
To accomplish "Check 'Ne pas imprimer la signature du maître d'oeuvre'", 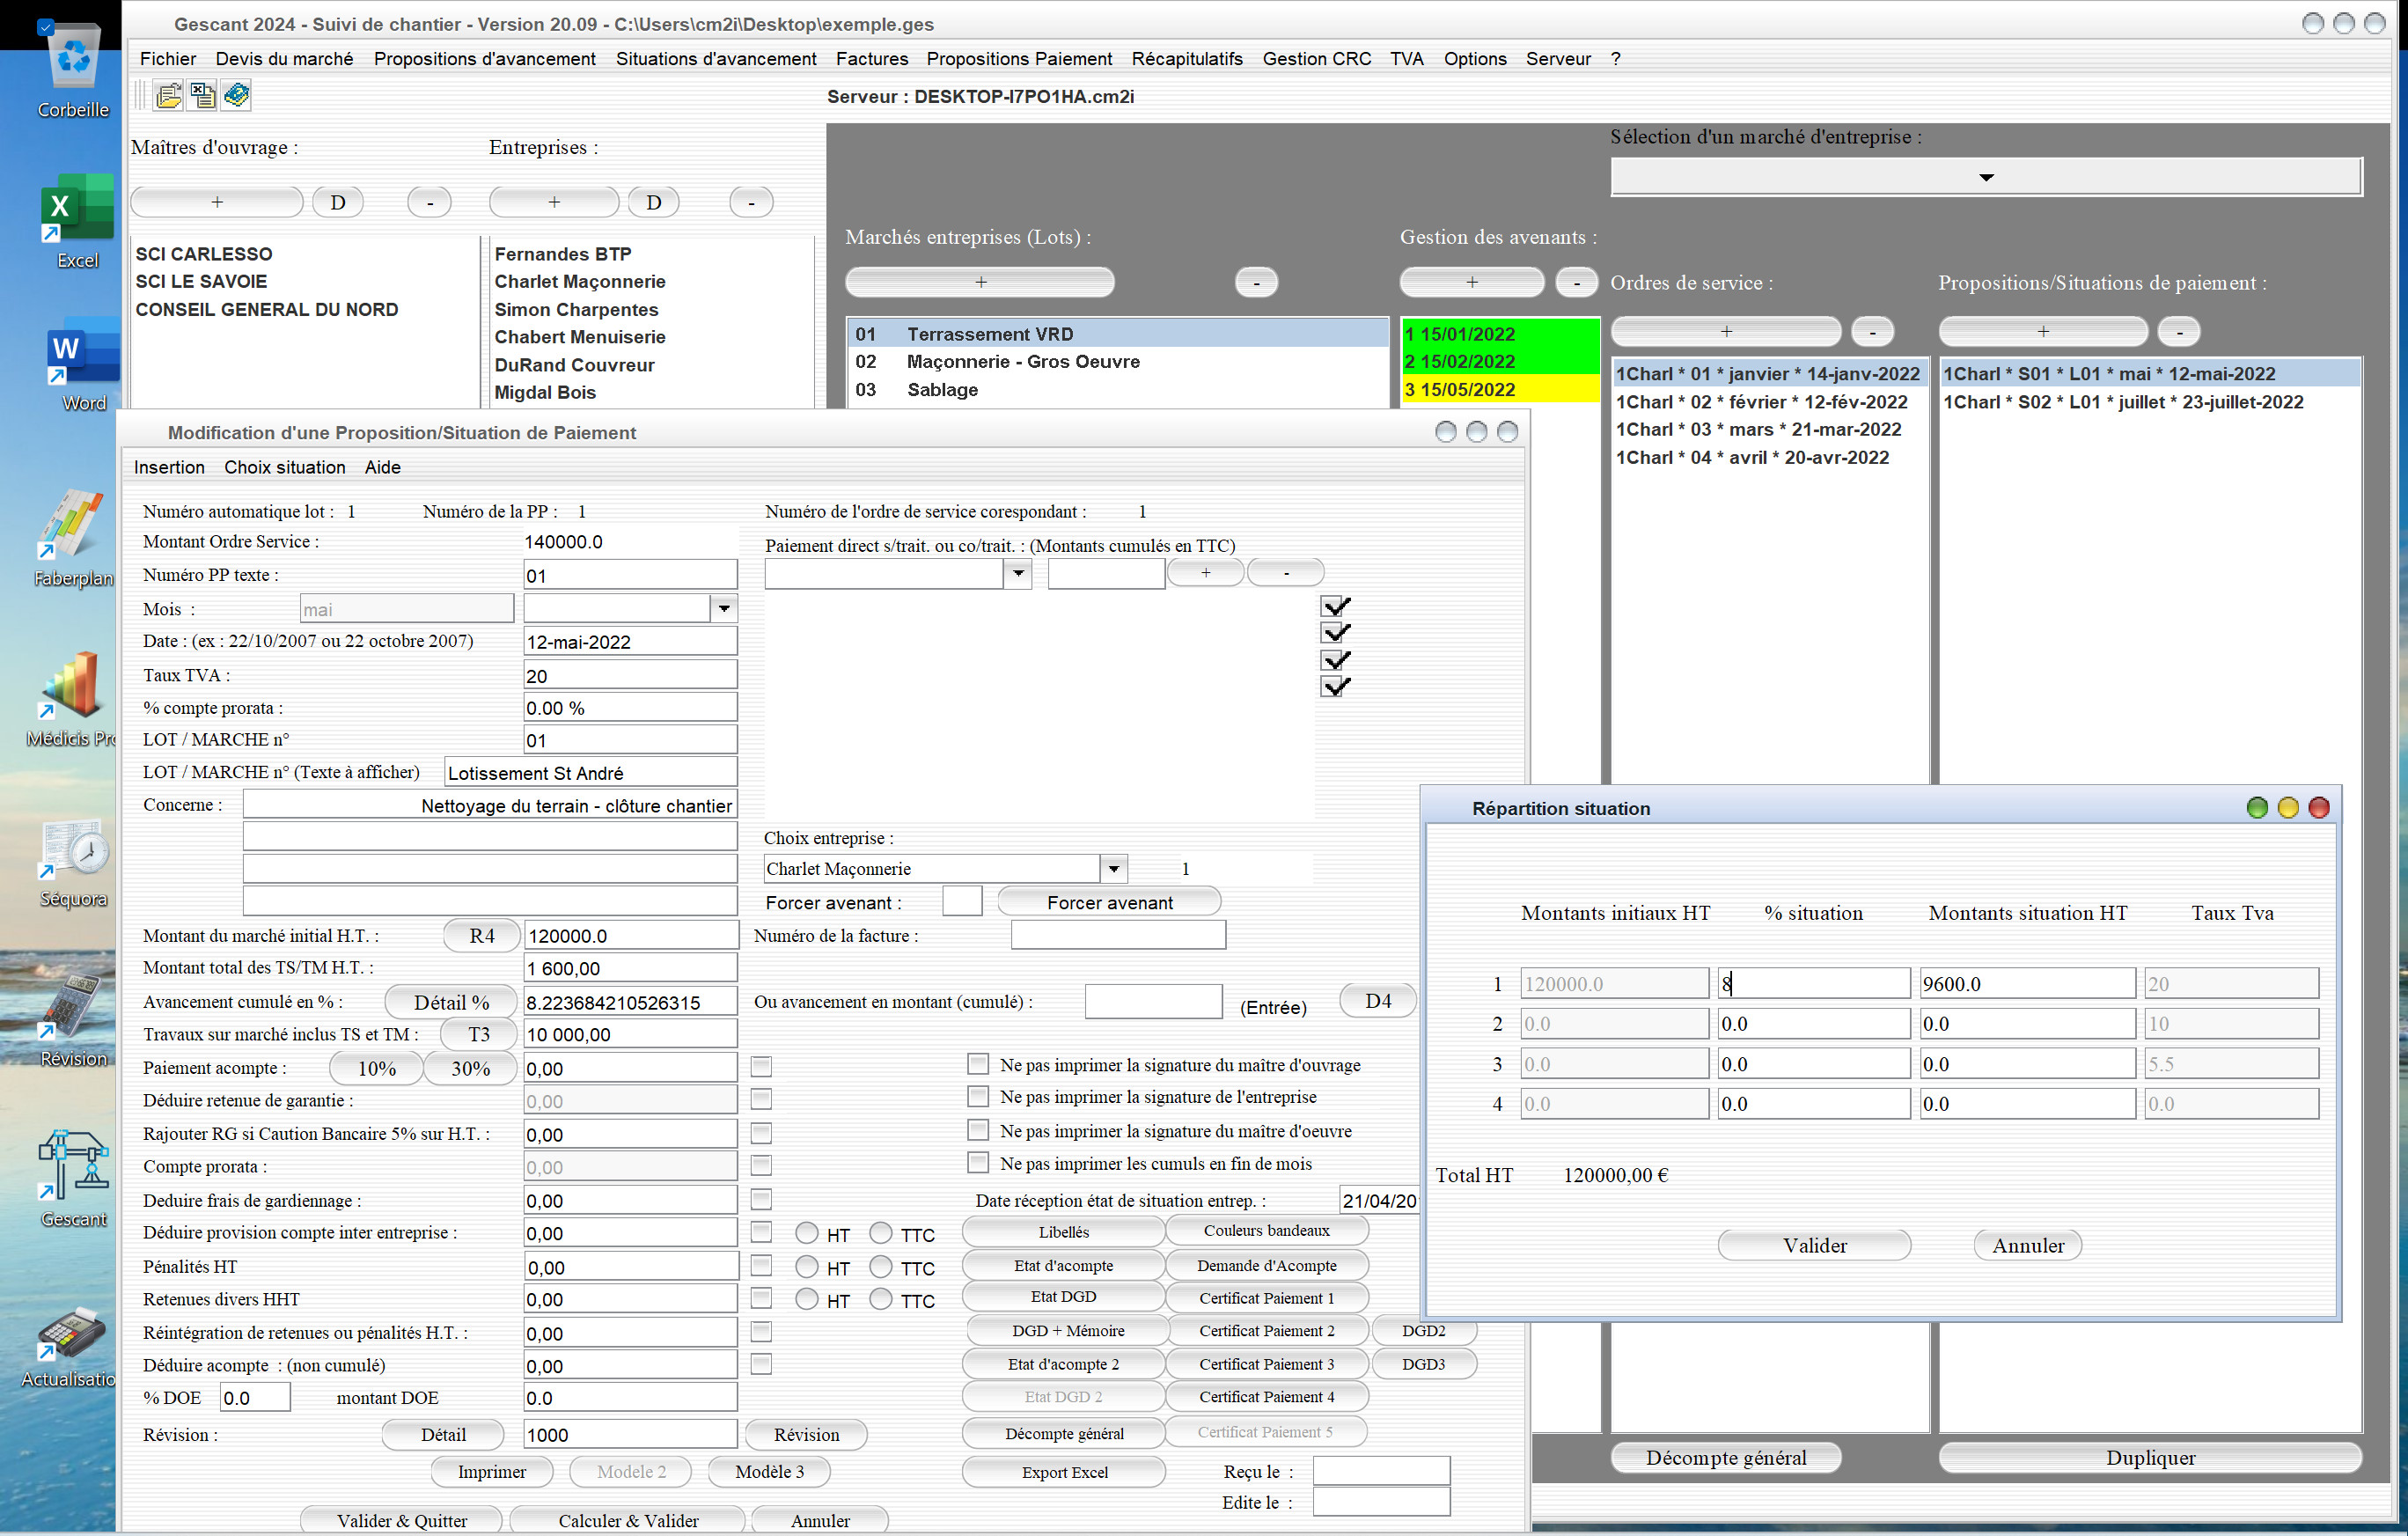I will tap(978, 1130).
